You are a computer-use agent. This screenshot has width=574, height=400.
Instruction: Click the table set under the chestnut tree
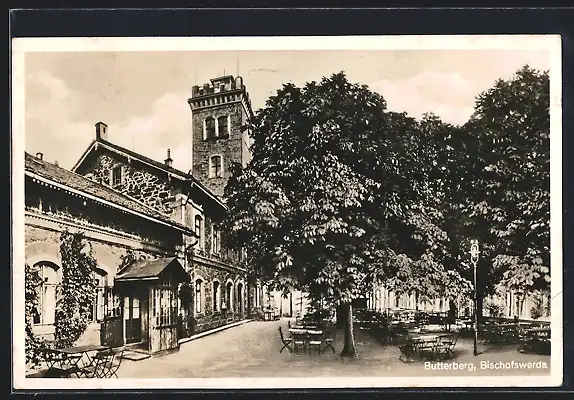click(x=307, y=340)
